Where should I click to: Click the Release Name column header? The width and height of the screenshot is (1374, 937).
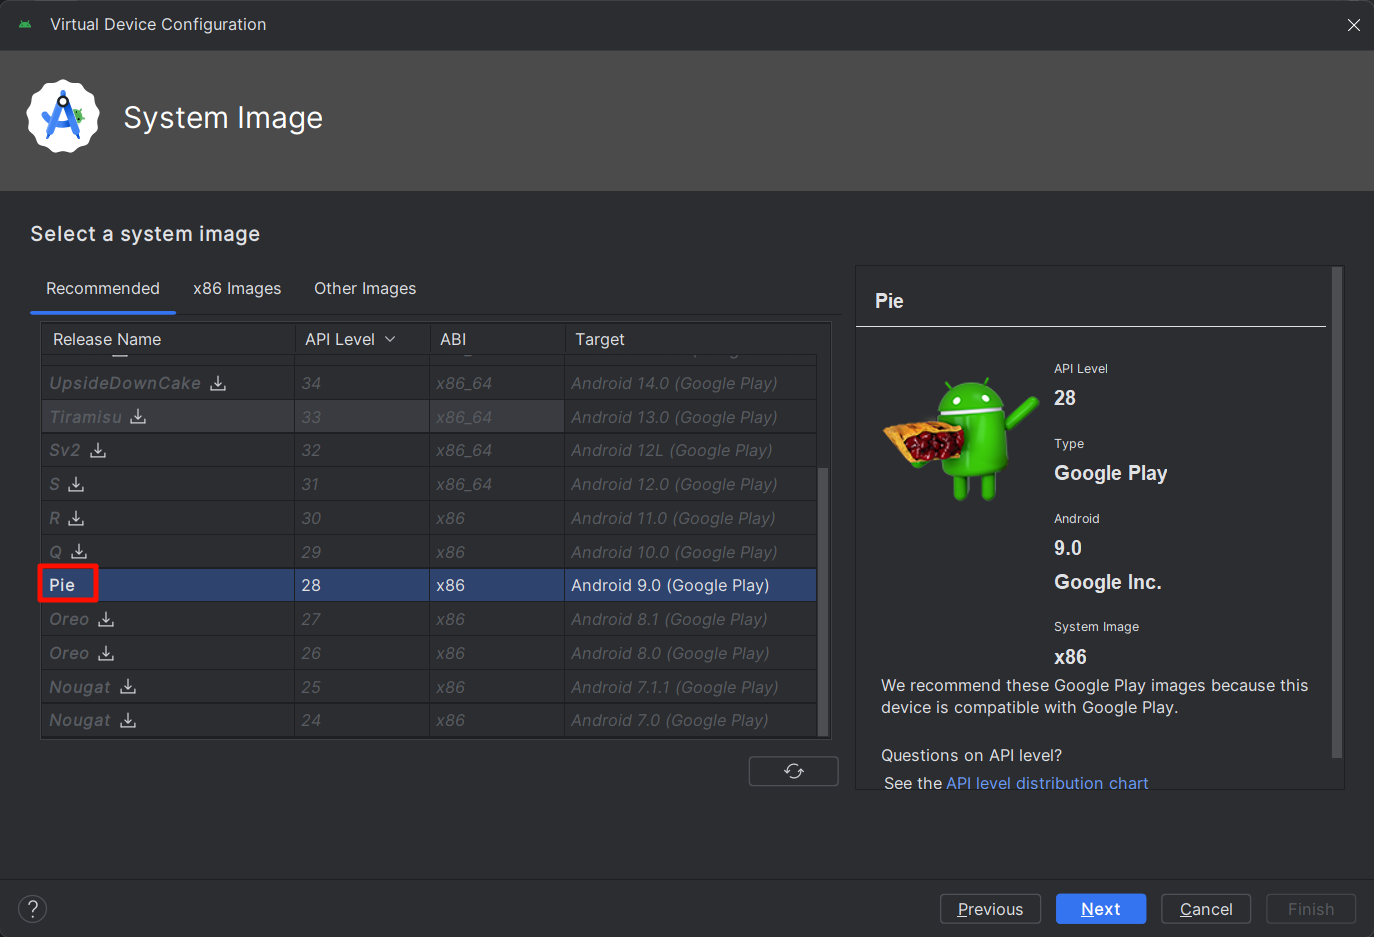tap(168, 339)
